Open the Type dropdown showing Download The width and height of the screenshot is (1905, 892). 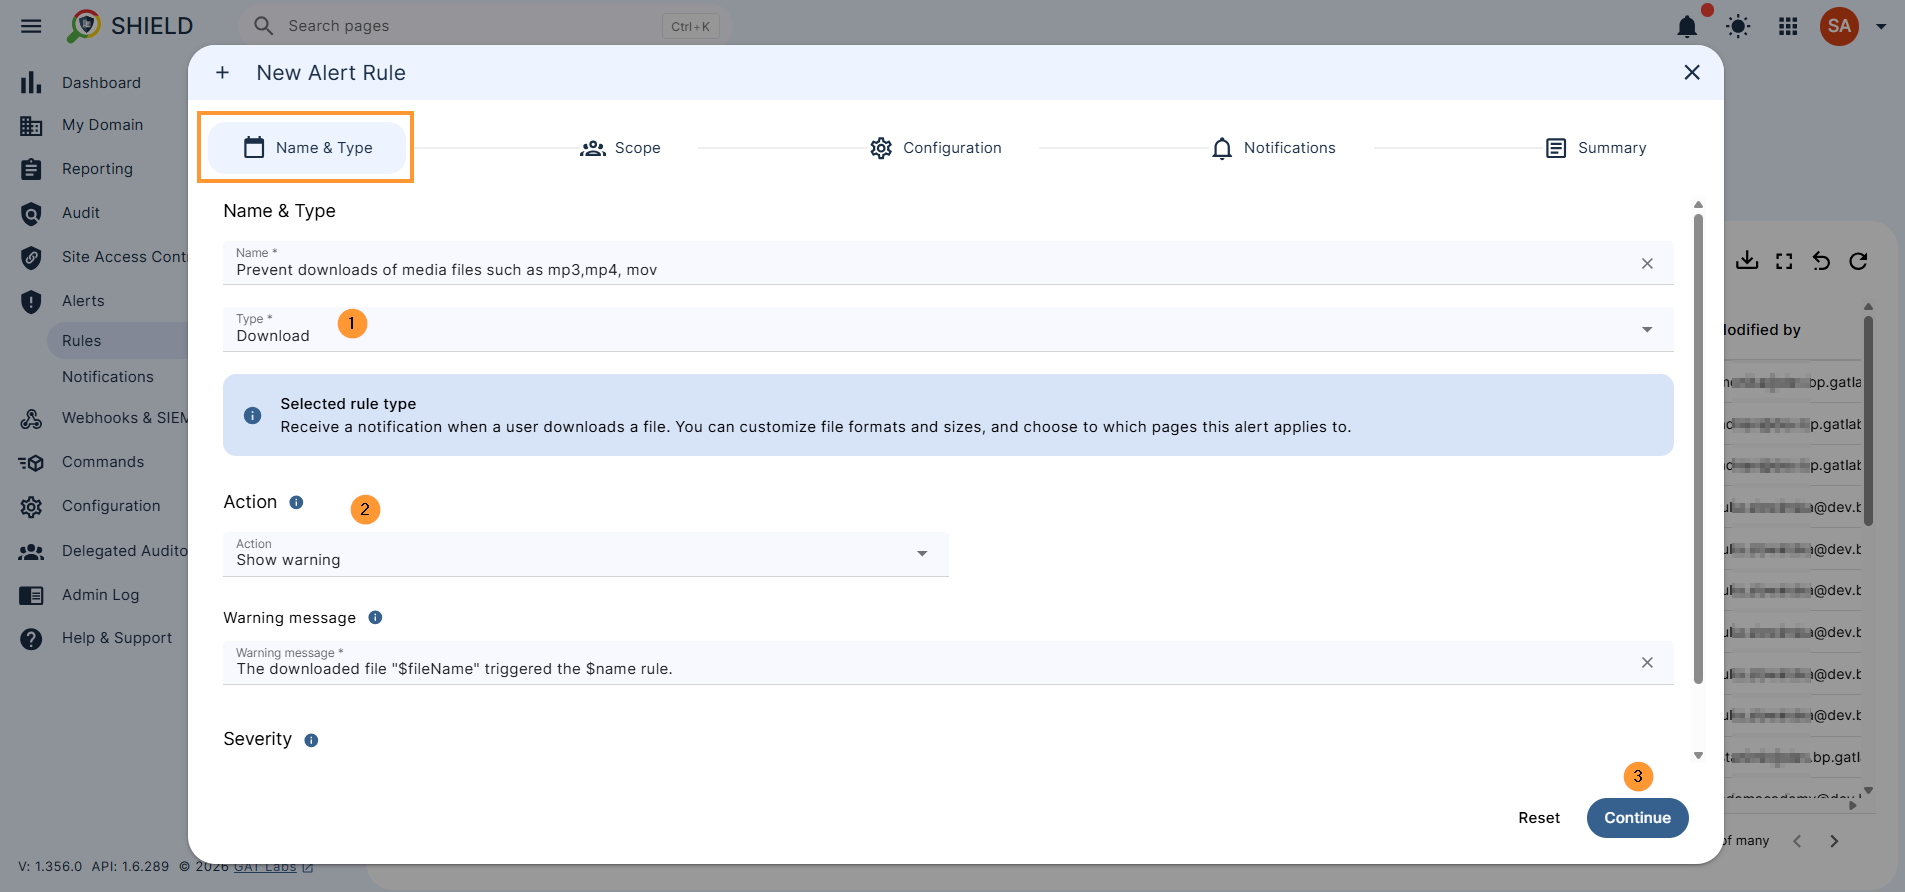(948, 329)
